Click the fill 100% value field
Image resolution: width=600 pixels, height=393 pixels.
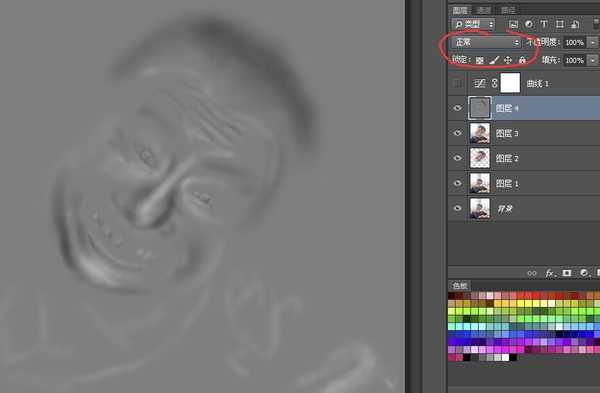click(575, 60)
